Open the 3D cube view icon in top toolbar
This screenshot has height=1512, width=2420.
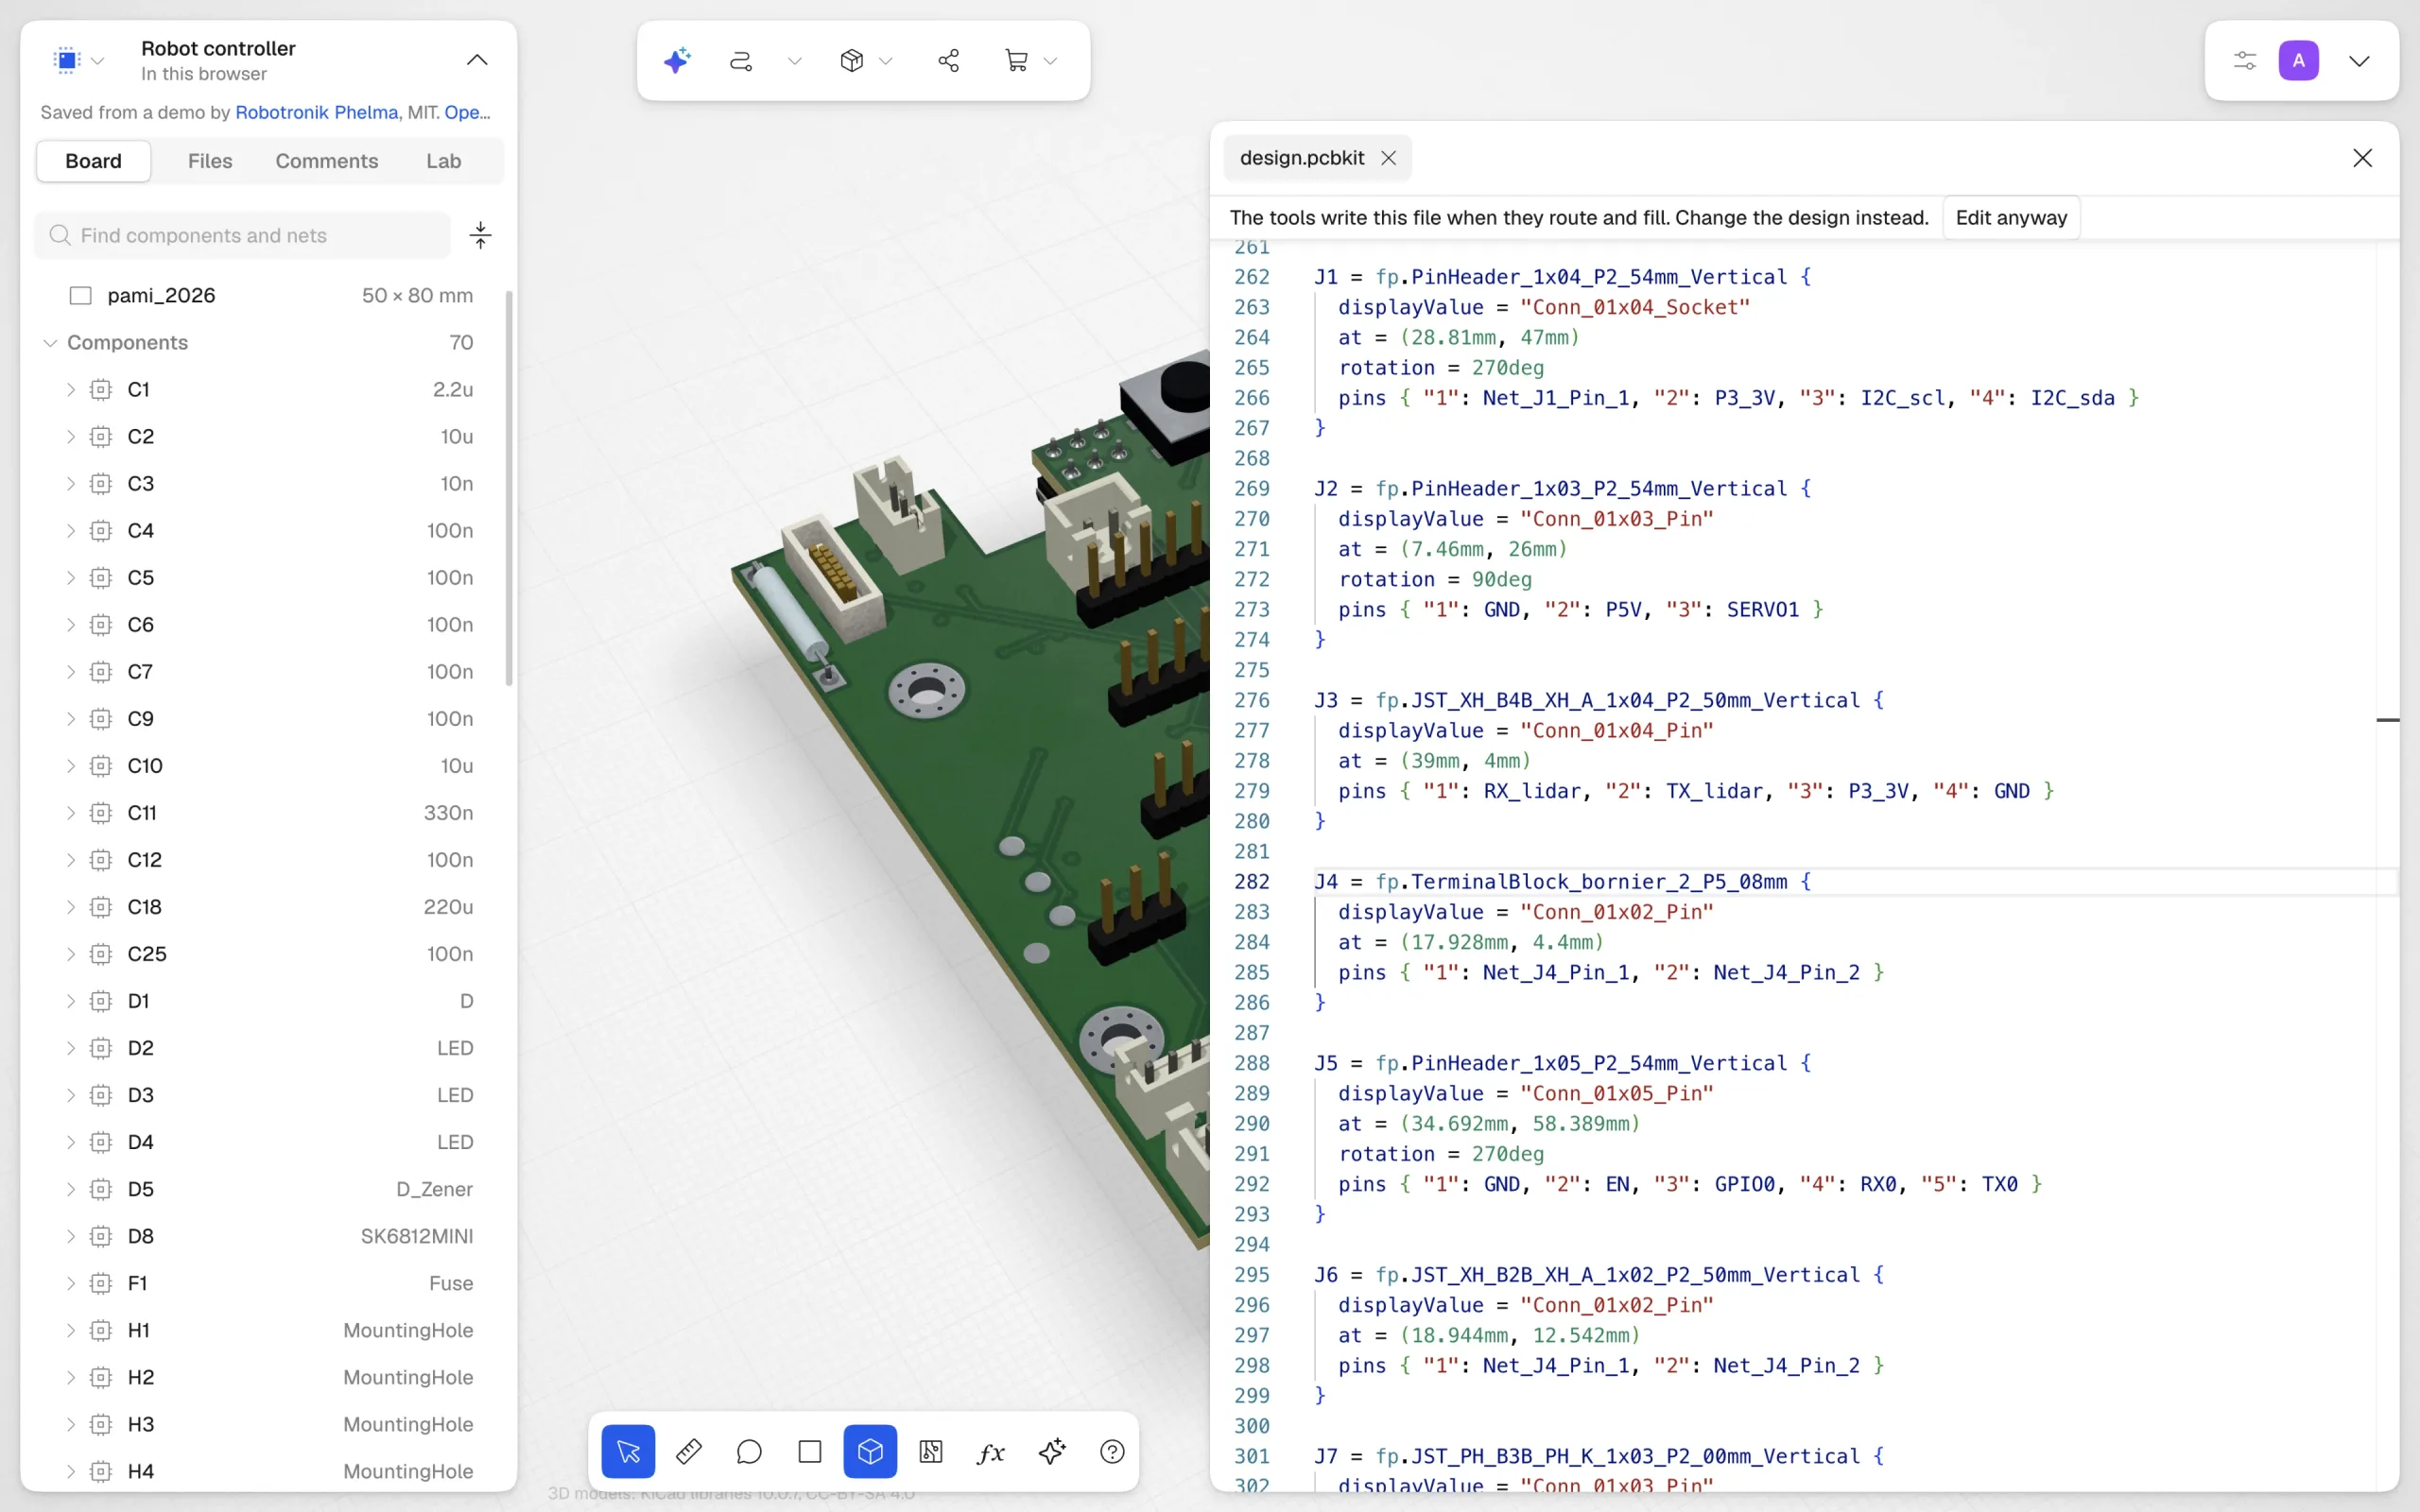coord(852,61)
